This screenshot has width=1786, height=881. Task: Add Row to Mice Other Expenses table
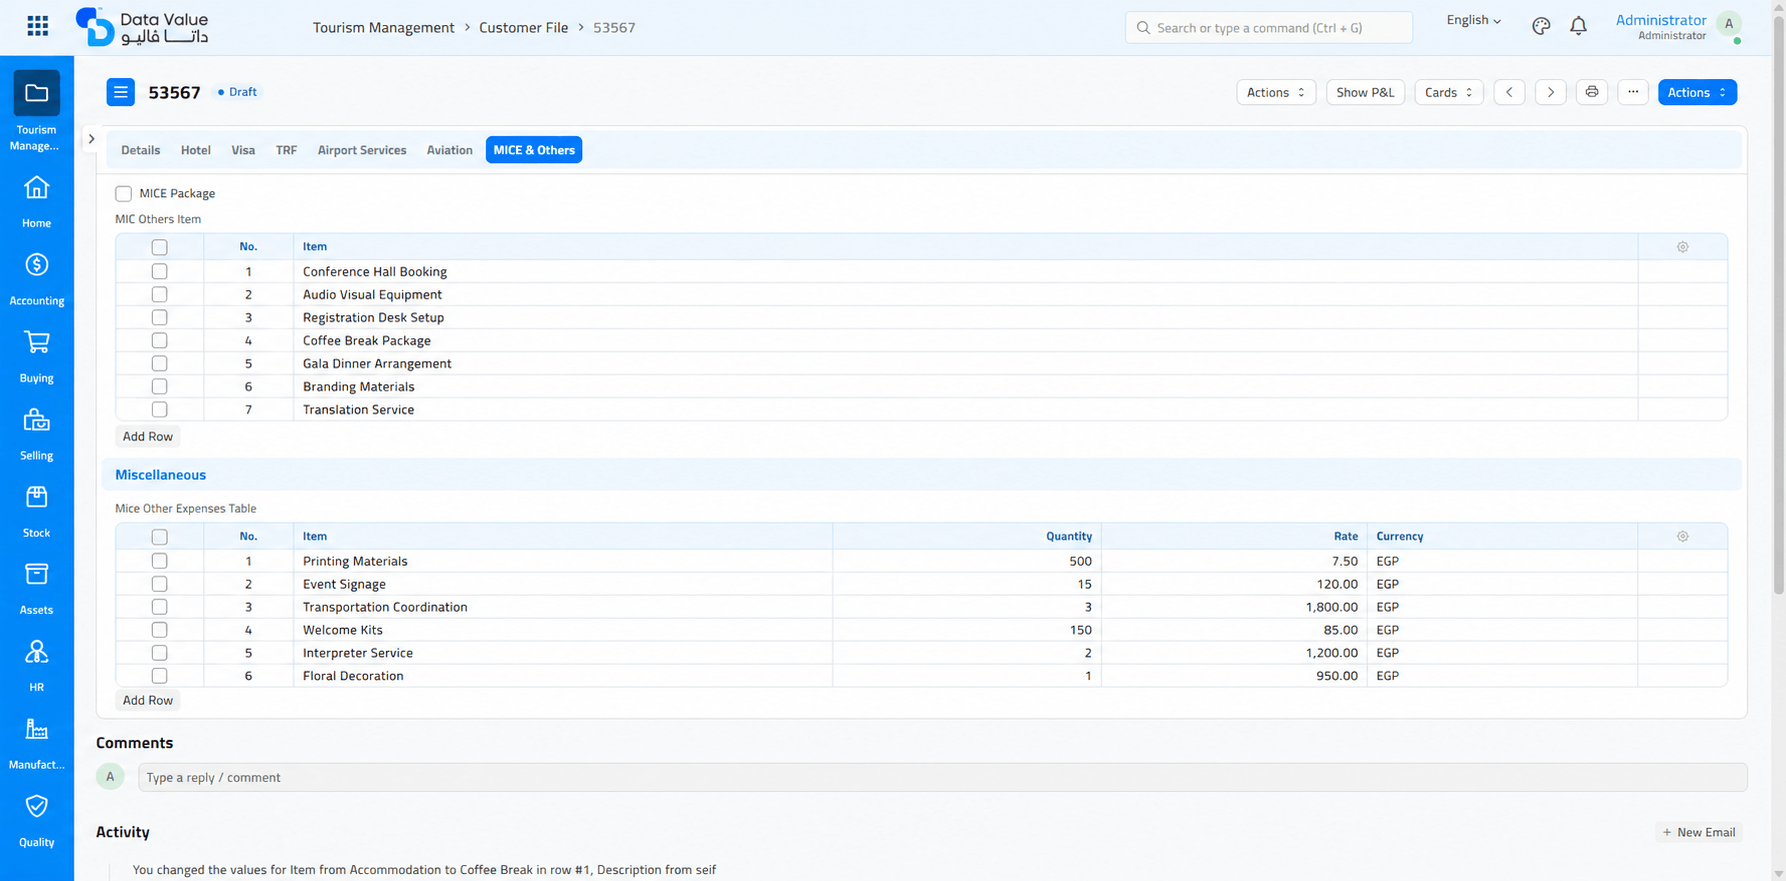coord(147,701)
